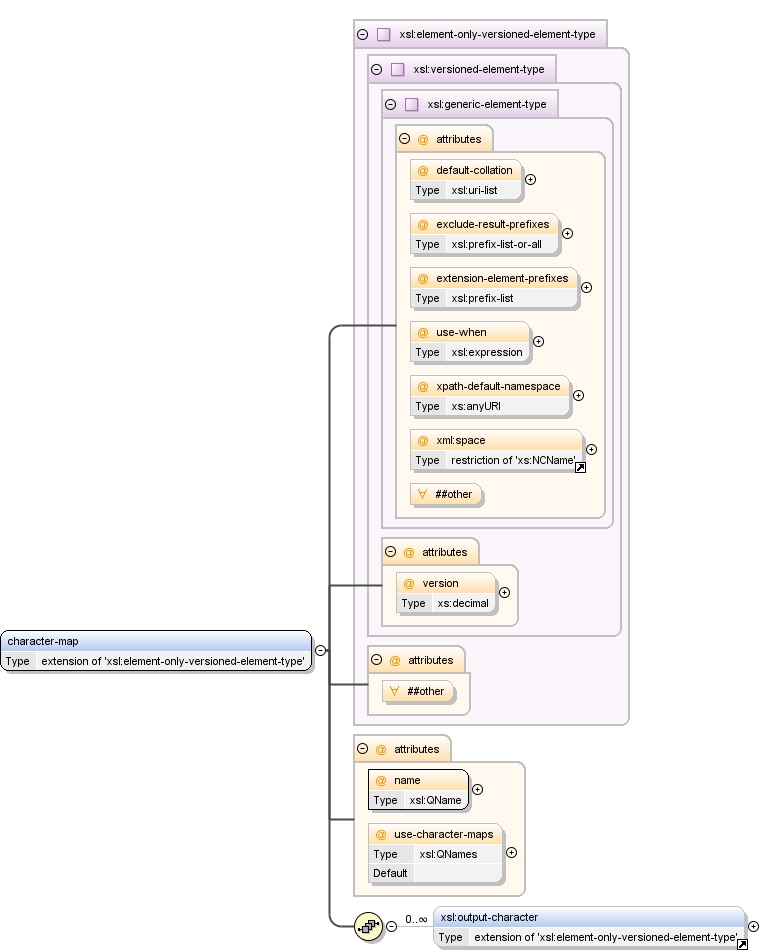The image size is (766, 952).
Task: Expand the use-when attribute details
Action: (538, 342)
